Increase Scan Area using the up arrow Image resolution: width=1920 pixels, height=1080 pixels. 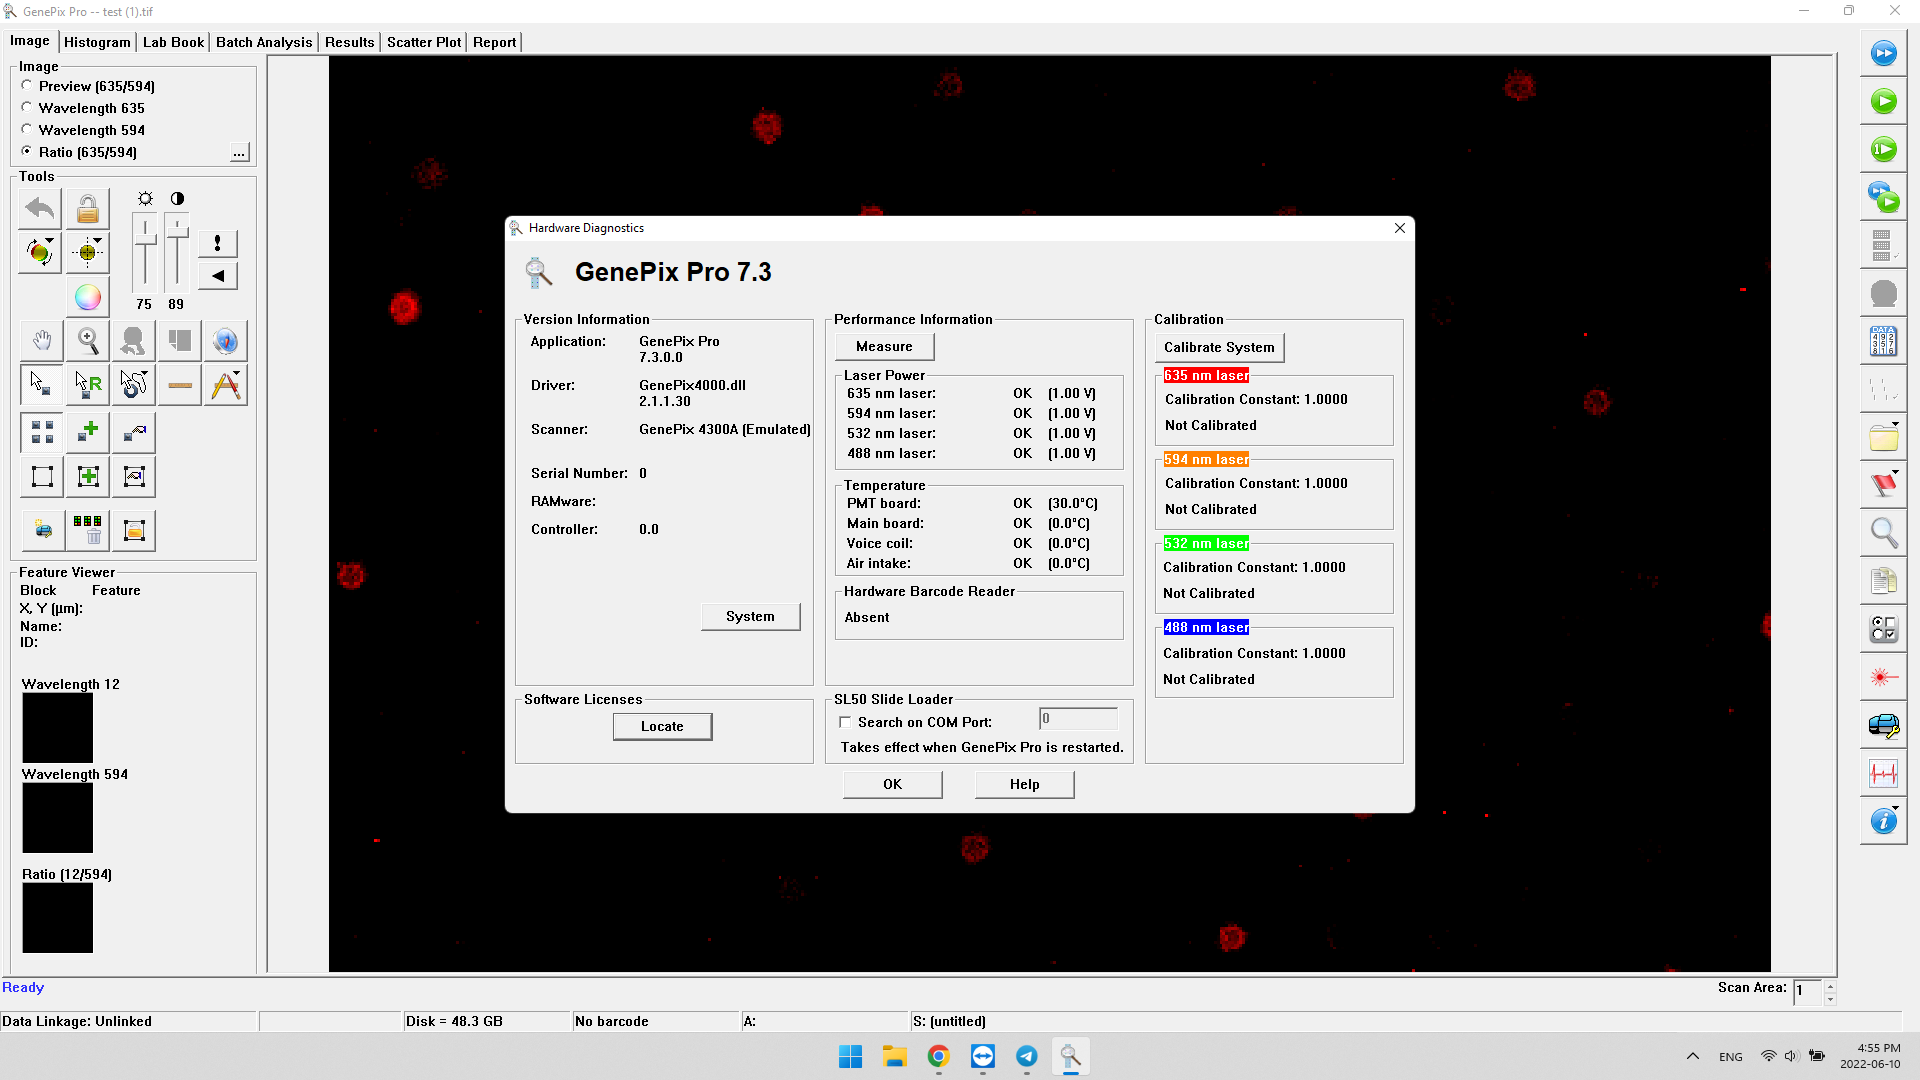click(1830, 985)
